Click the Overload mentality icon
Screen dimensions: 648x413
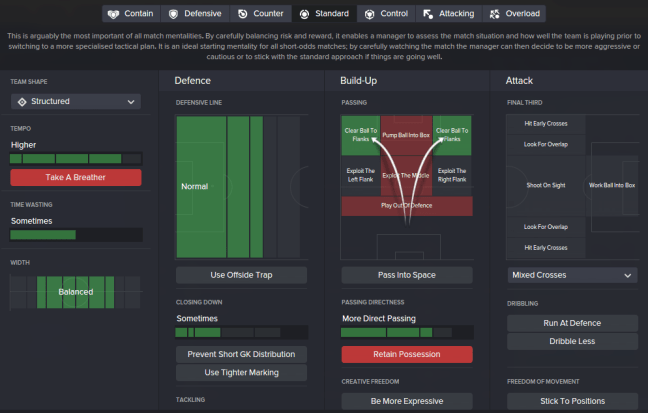point(496,14)
